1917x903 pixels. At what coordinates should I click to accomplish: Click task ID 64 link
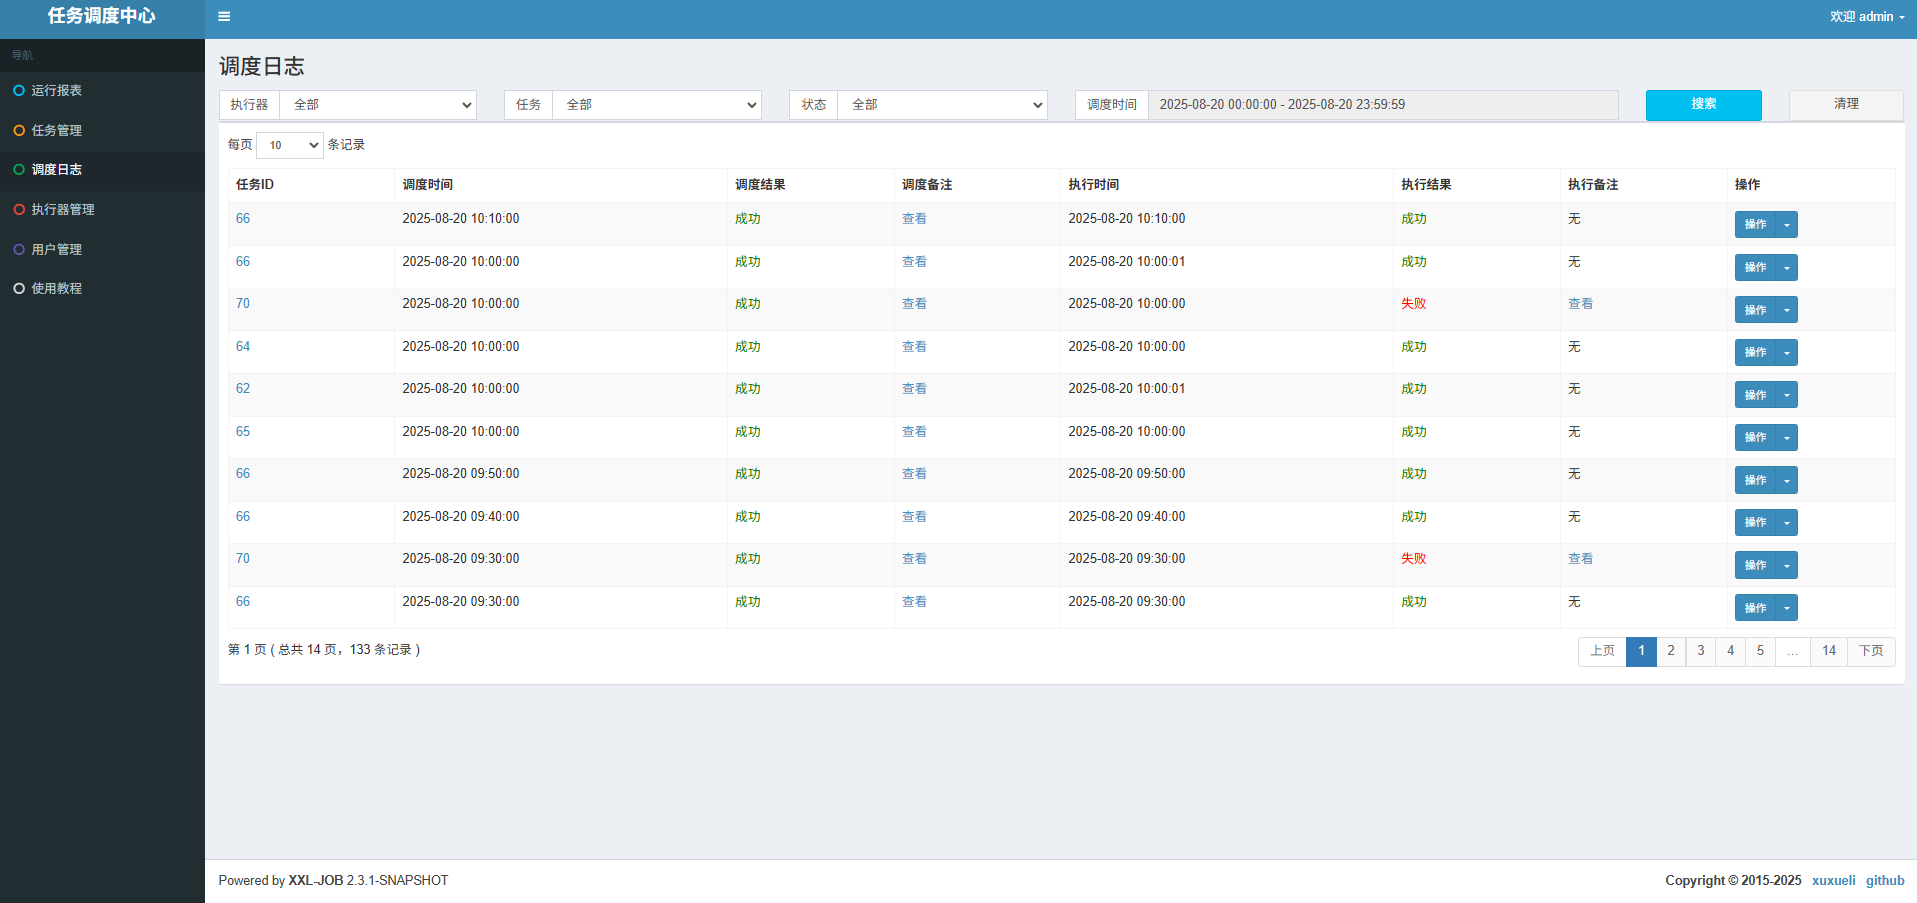243,347
